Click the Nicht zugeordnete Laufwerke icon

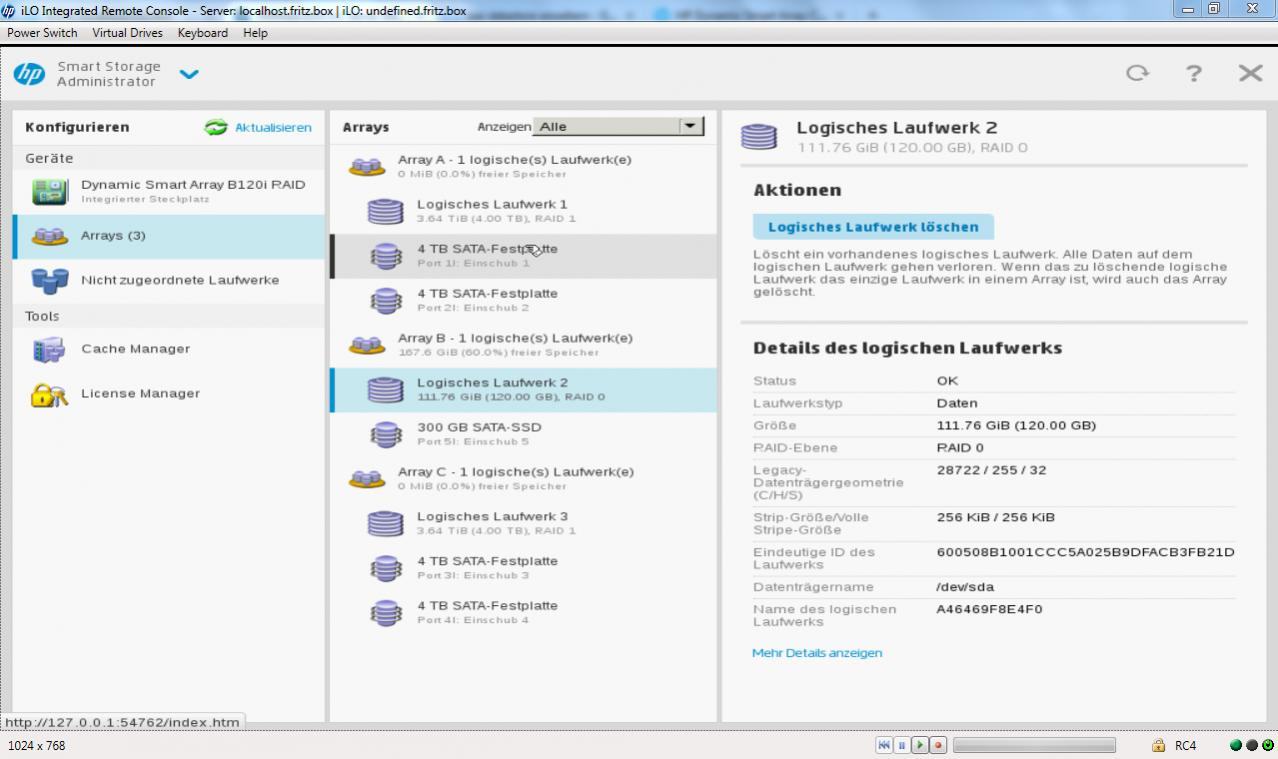tap(49, 280)
